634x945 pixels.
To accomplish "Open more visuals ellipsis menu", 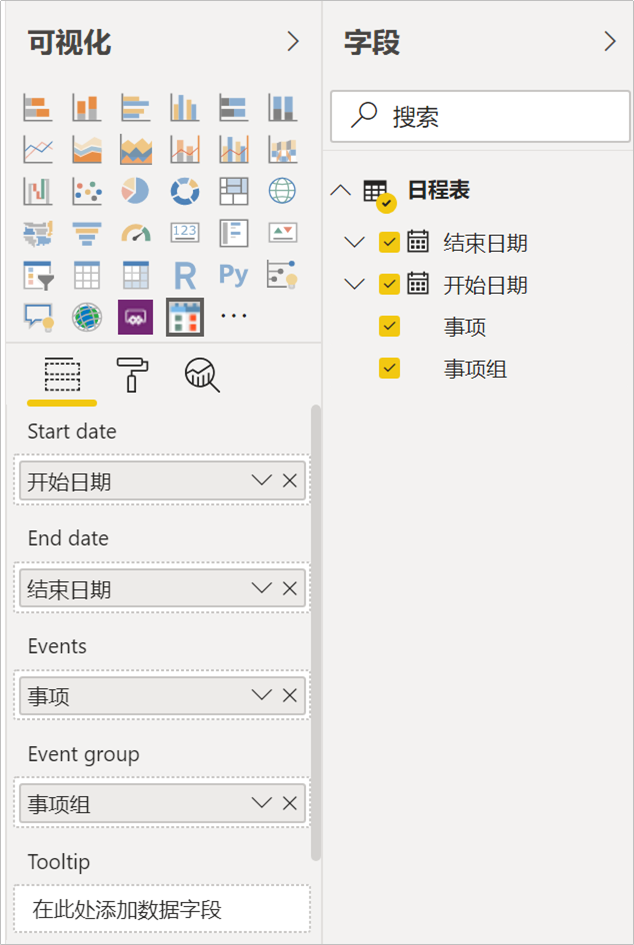I will pos(233,316).
